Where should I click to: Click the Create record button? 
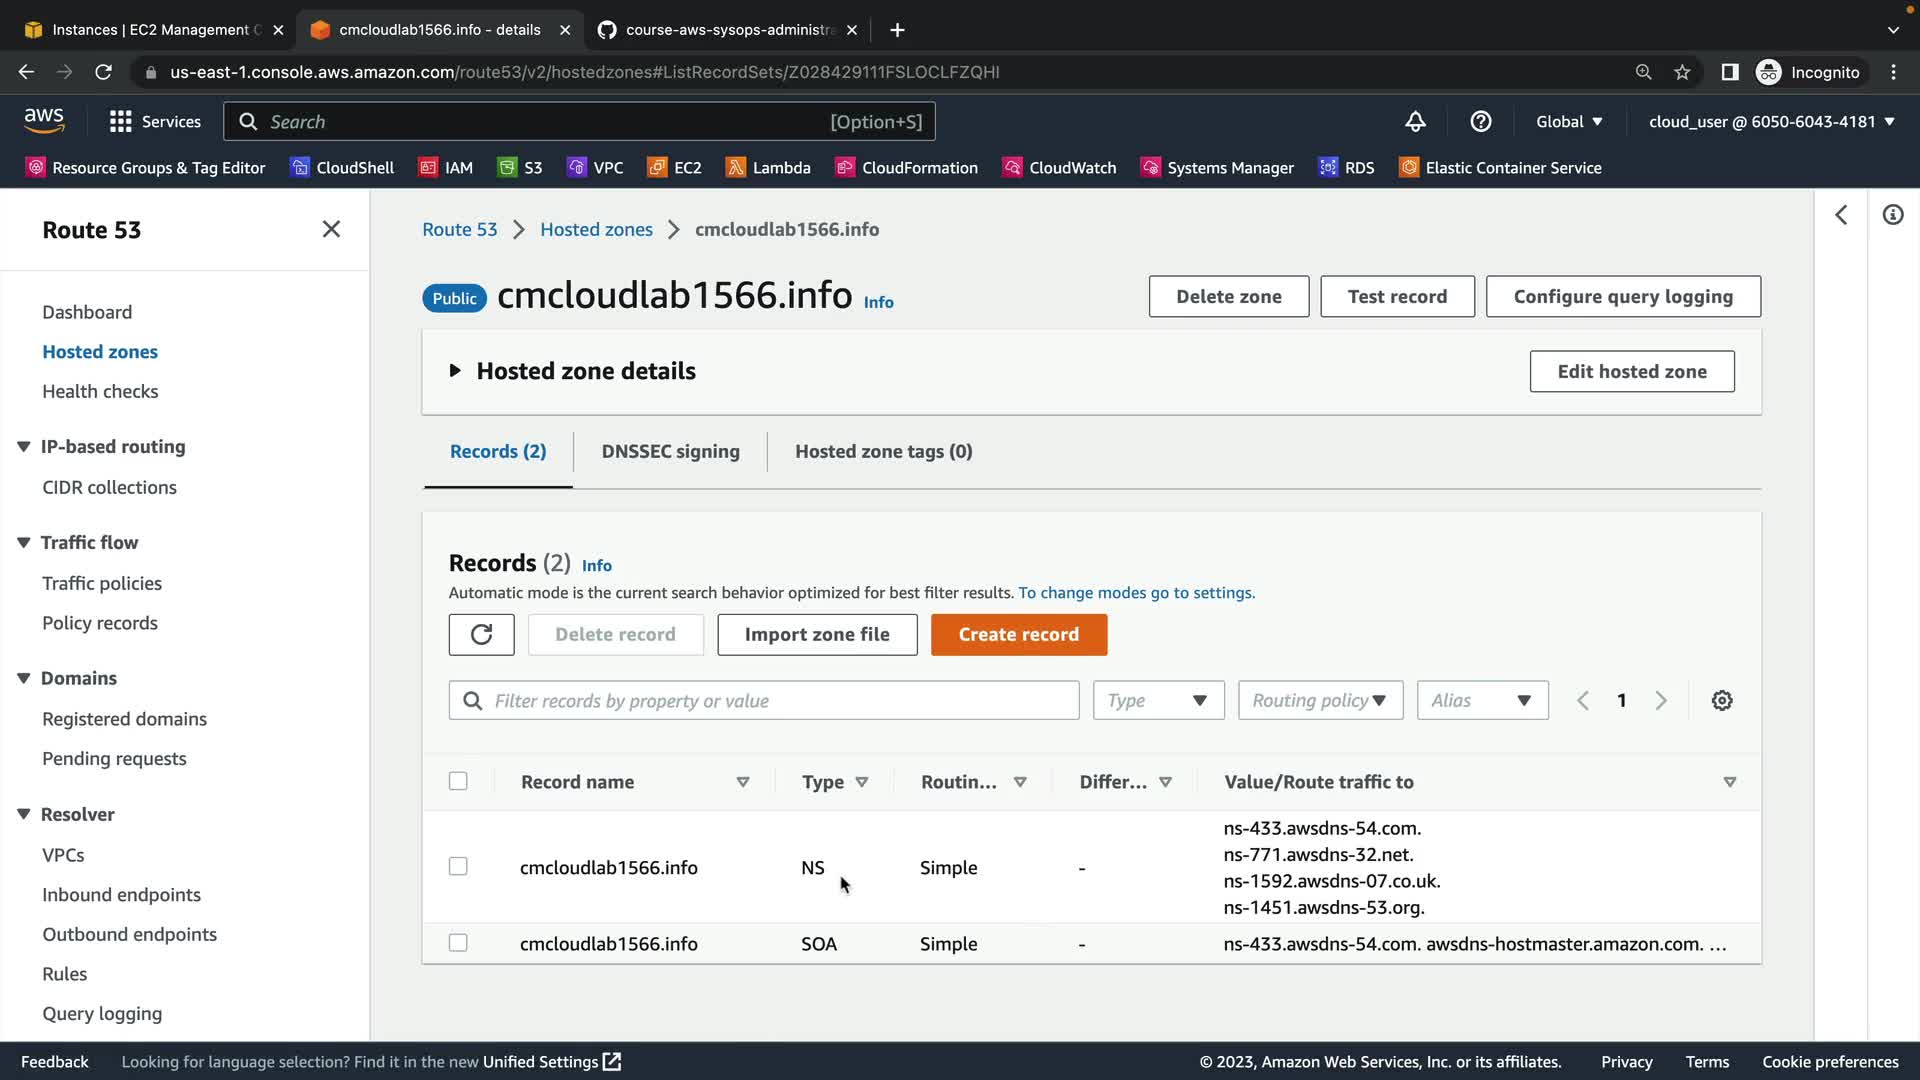pos(1018,635)
